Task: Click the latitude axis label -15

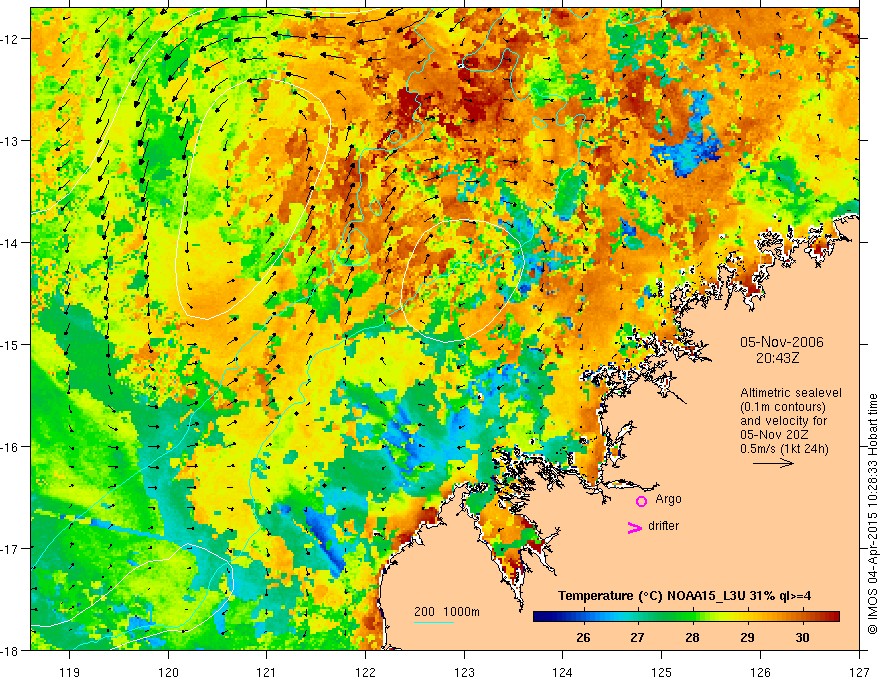Action: tap(10, 344)
